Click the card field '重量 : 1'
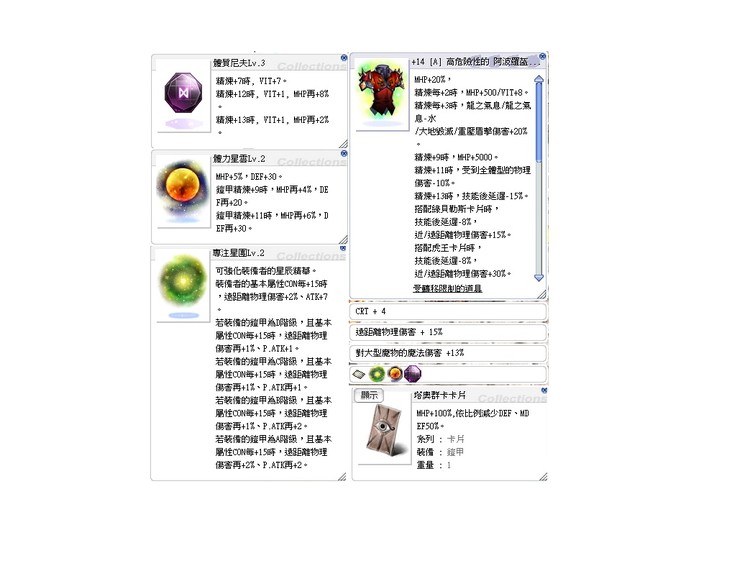The height and width of the screenshot is (576, 750). pyautogui.click(x=433, y=465)
